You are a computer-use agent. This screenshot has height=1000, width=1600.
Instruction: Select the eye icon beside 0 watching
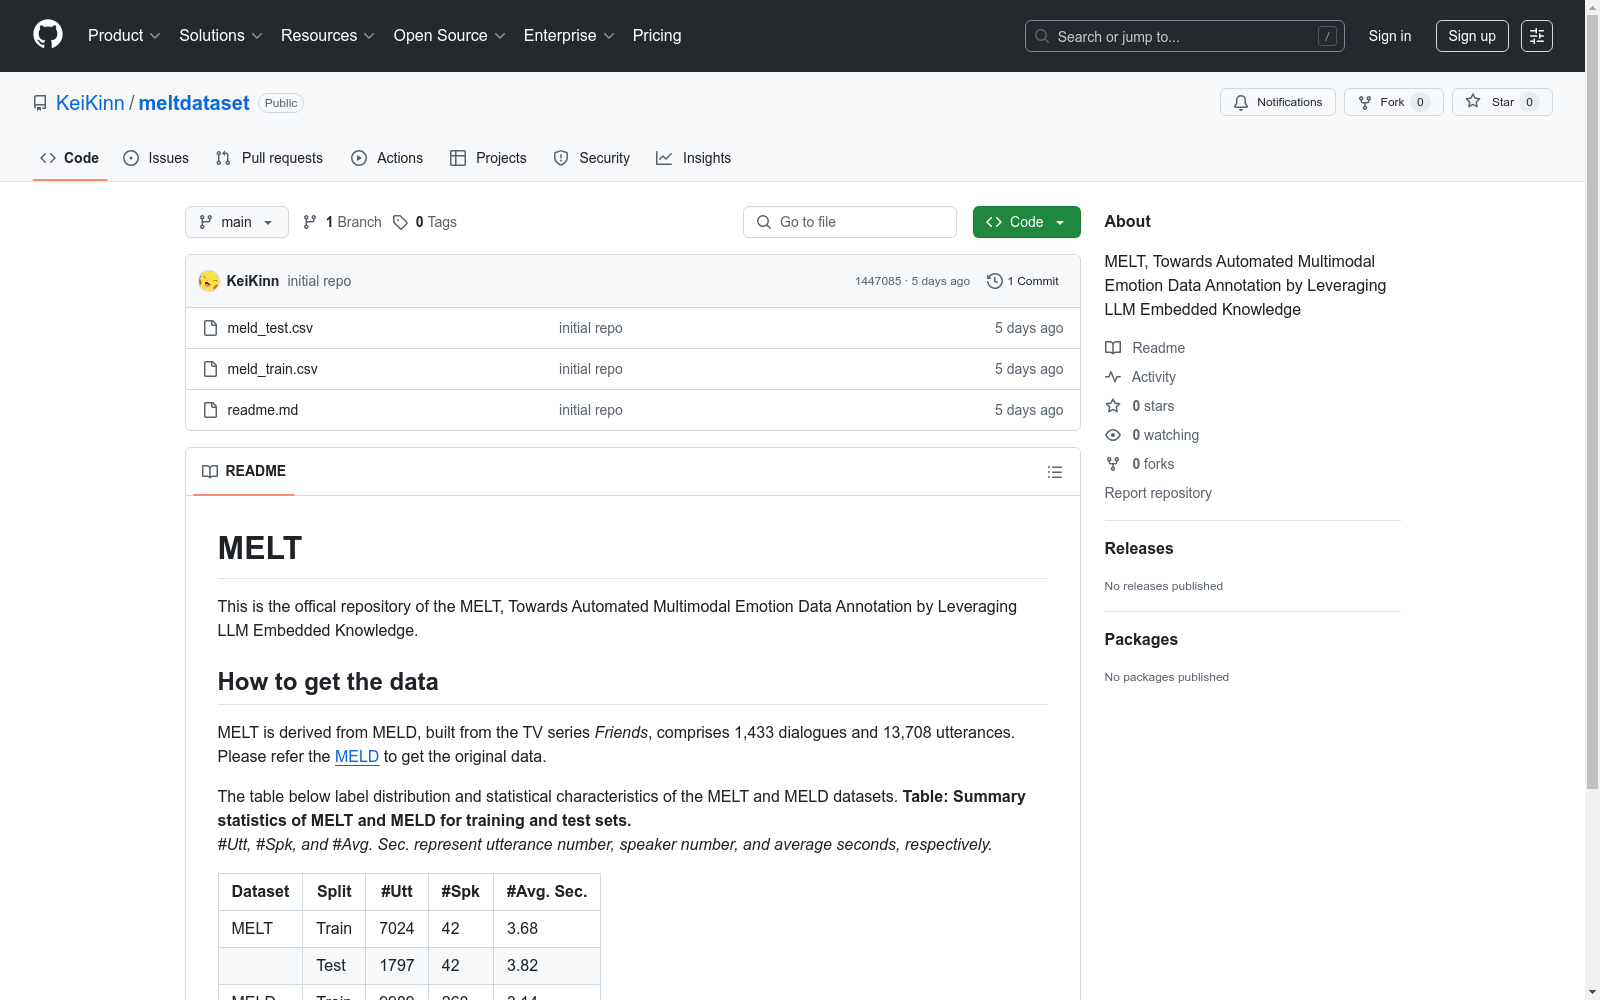coord(1113,435)
